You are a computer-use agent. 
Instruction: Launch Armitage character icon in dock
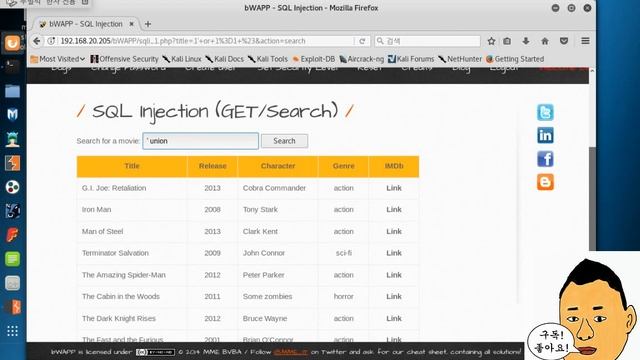coord(12,139)
